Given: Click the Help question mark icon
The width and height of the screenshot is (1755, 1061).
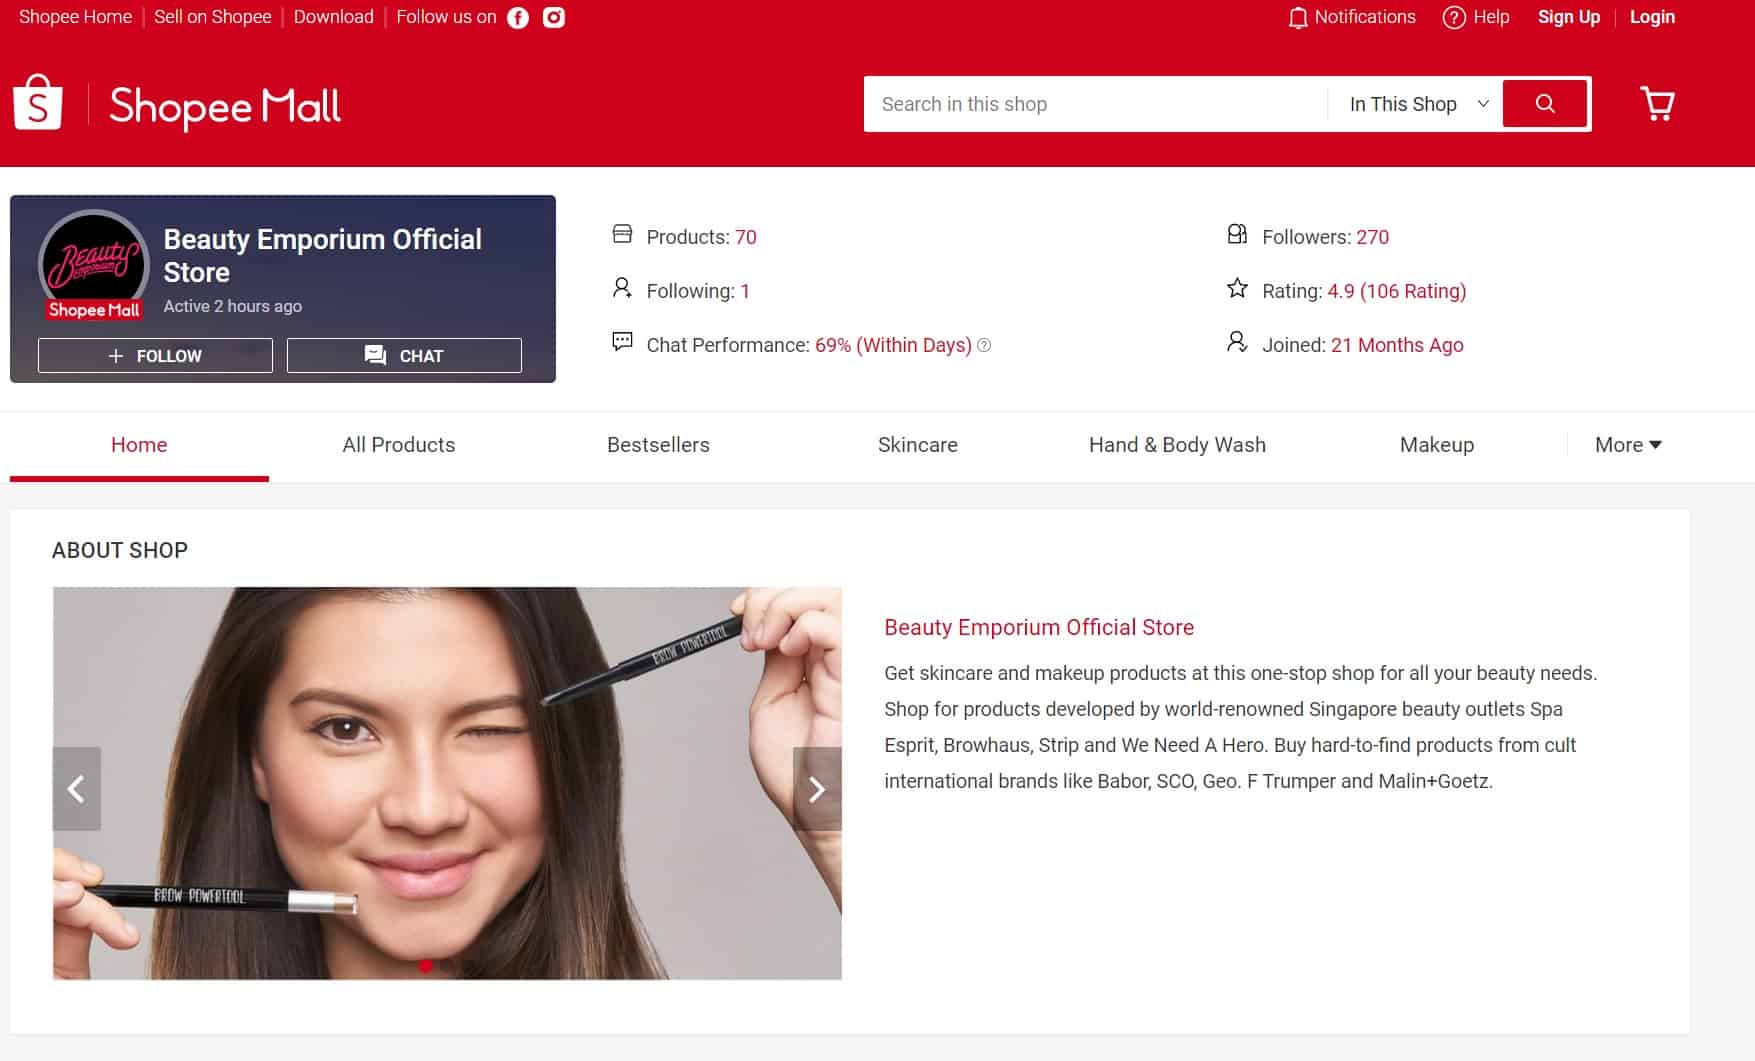Looking at the screenshot, I should (1454, 17).
